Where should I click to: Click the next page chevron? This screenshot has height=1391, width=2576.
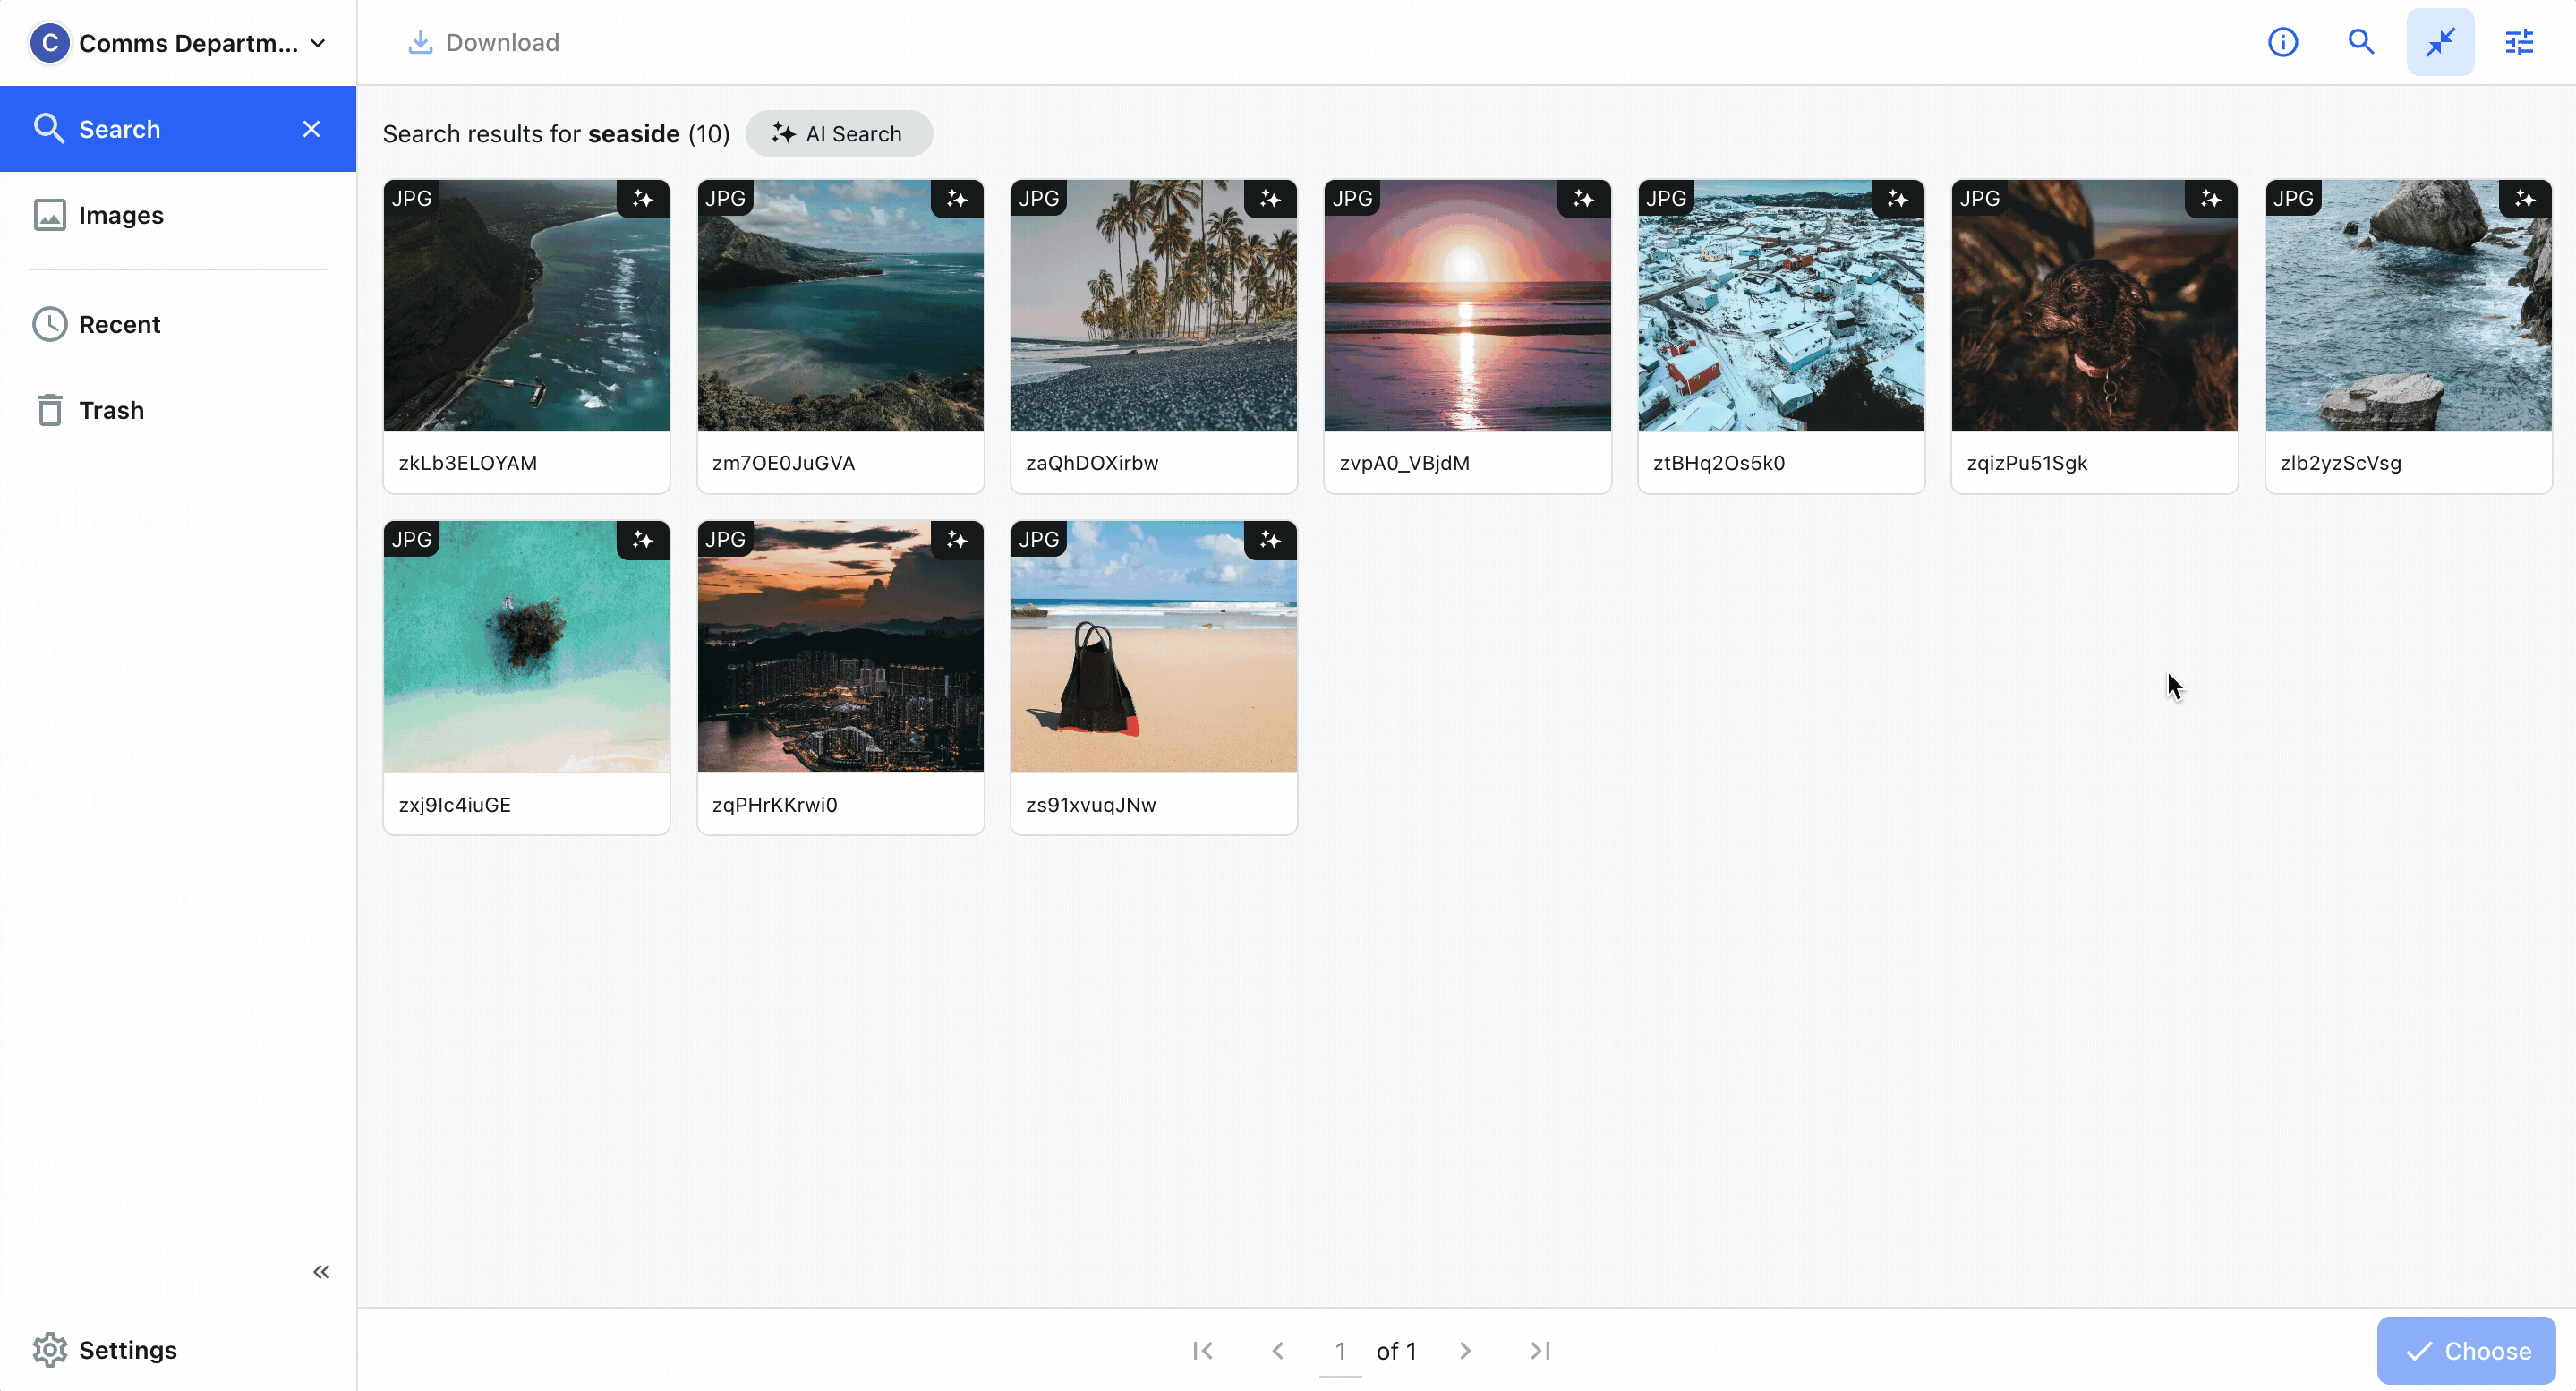[1465, 1351]
